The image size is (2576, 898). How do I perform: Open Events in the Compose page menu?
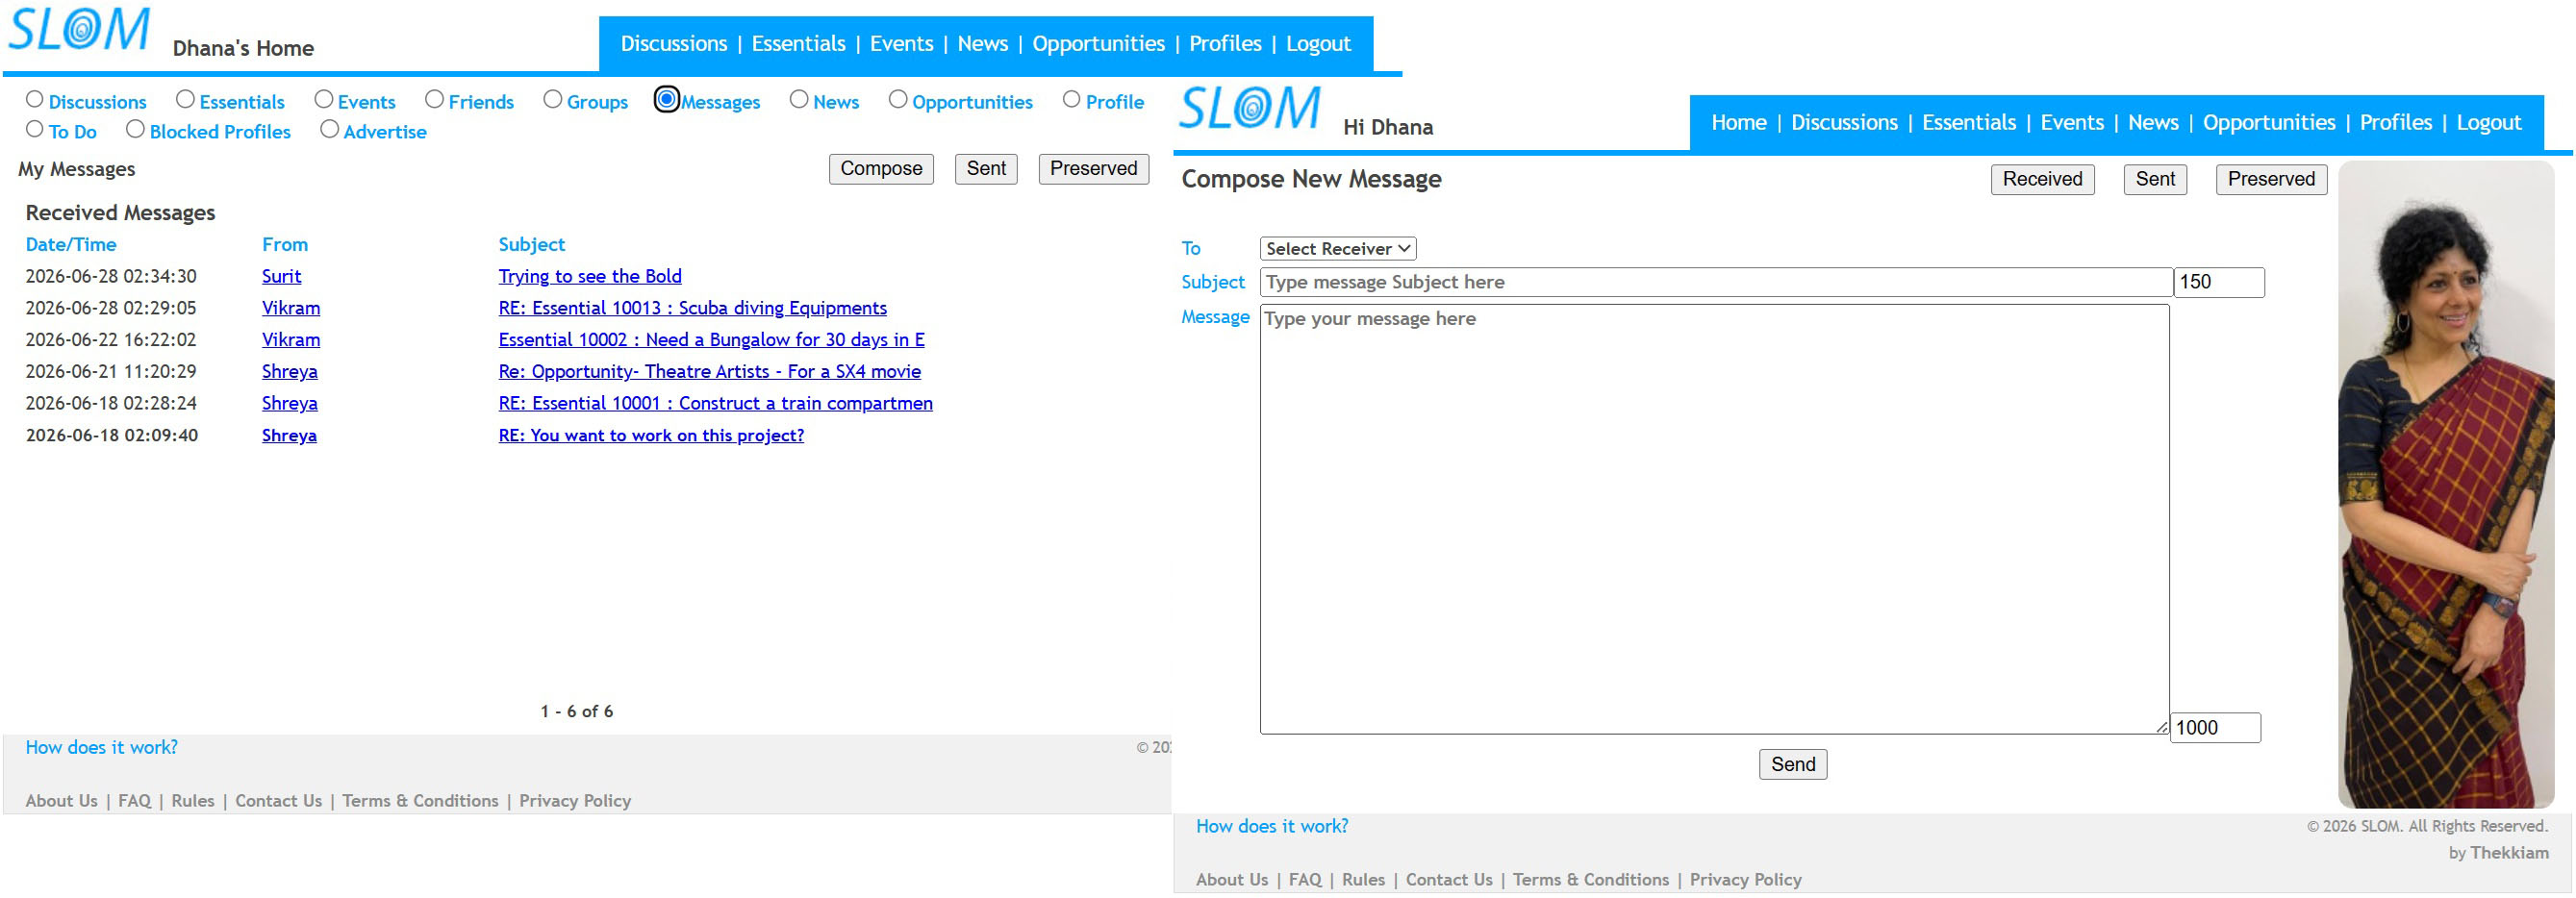pos(2072,123)
